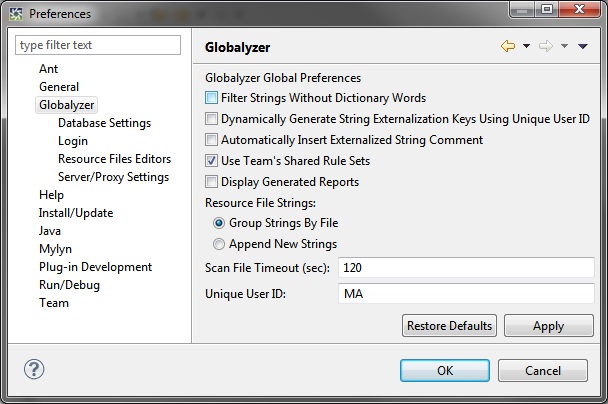Click the Restore Defaults button
Screen dimensions: 608x404
(450, 325)
